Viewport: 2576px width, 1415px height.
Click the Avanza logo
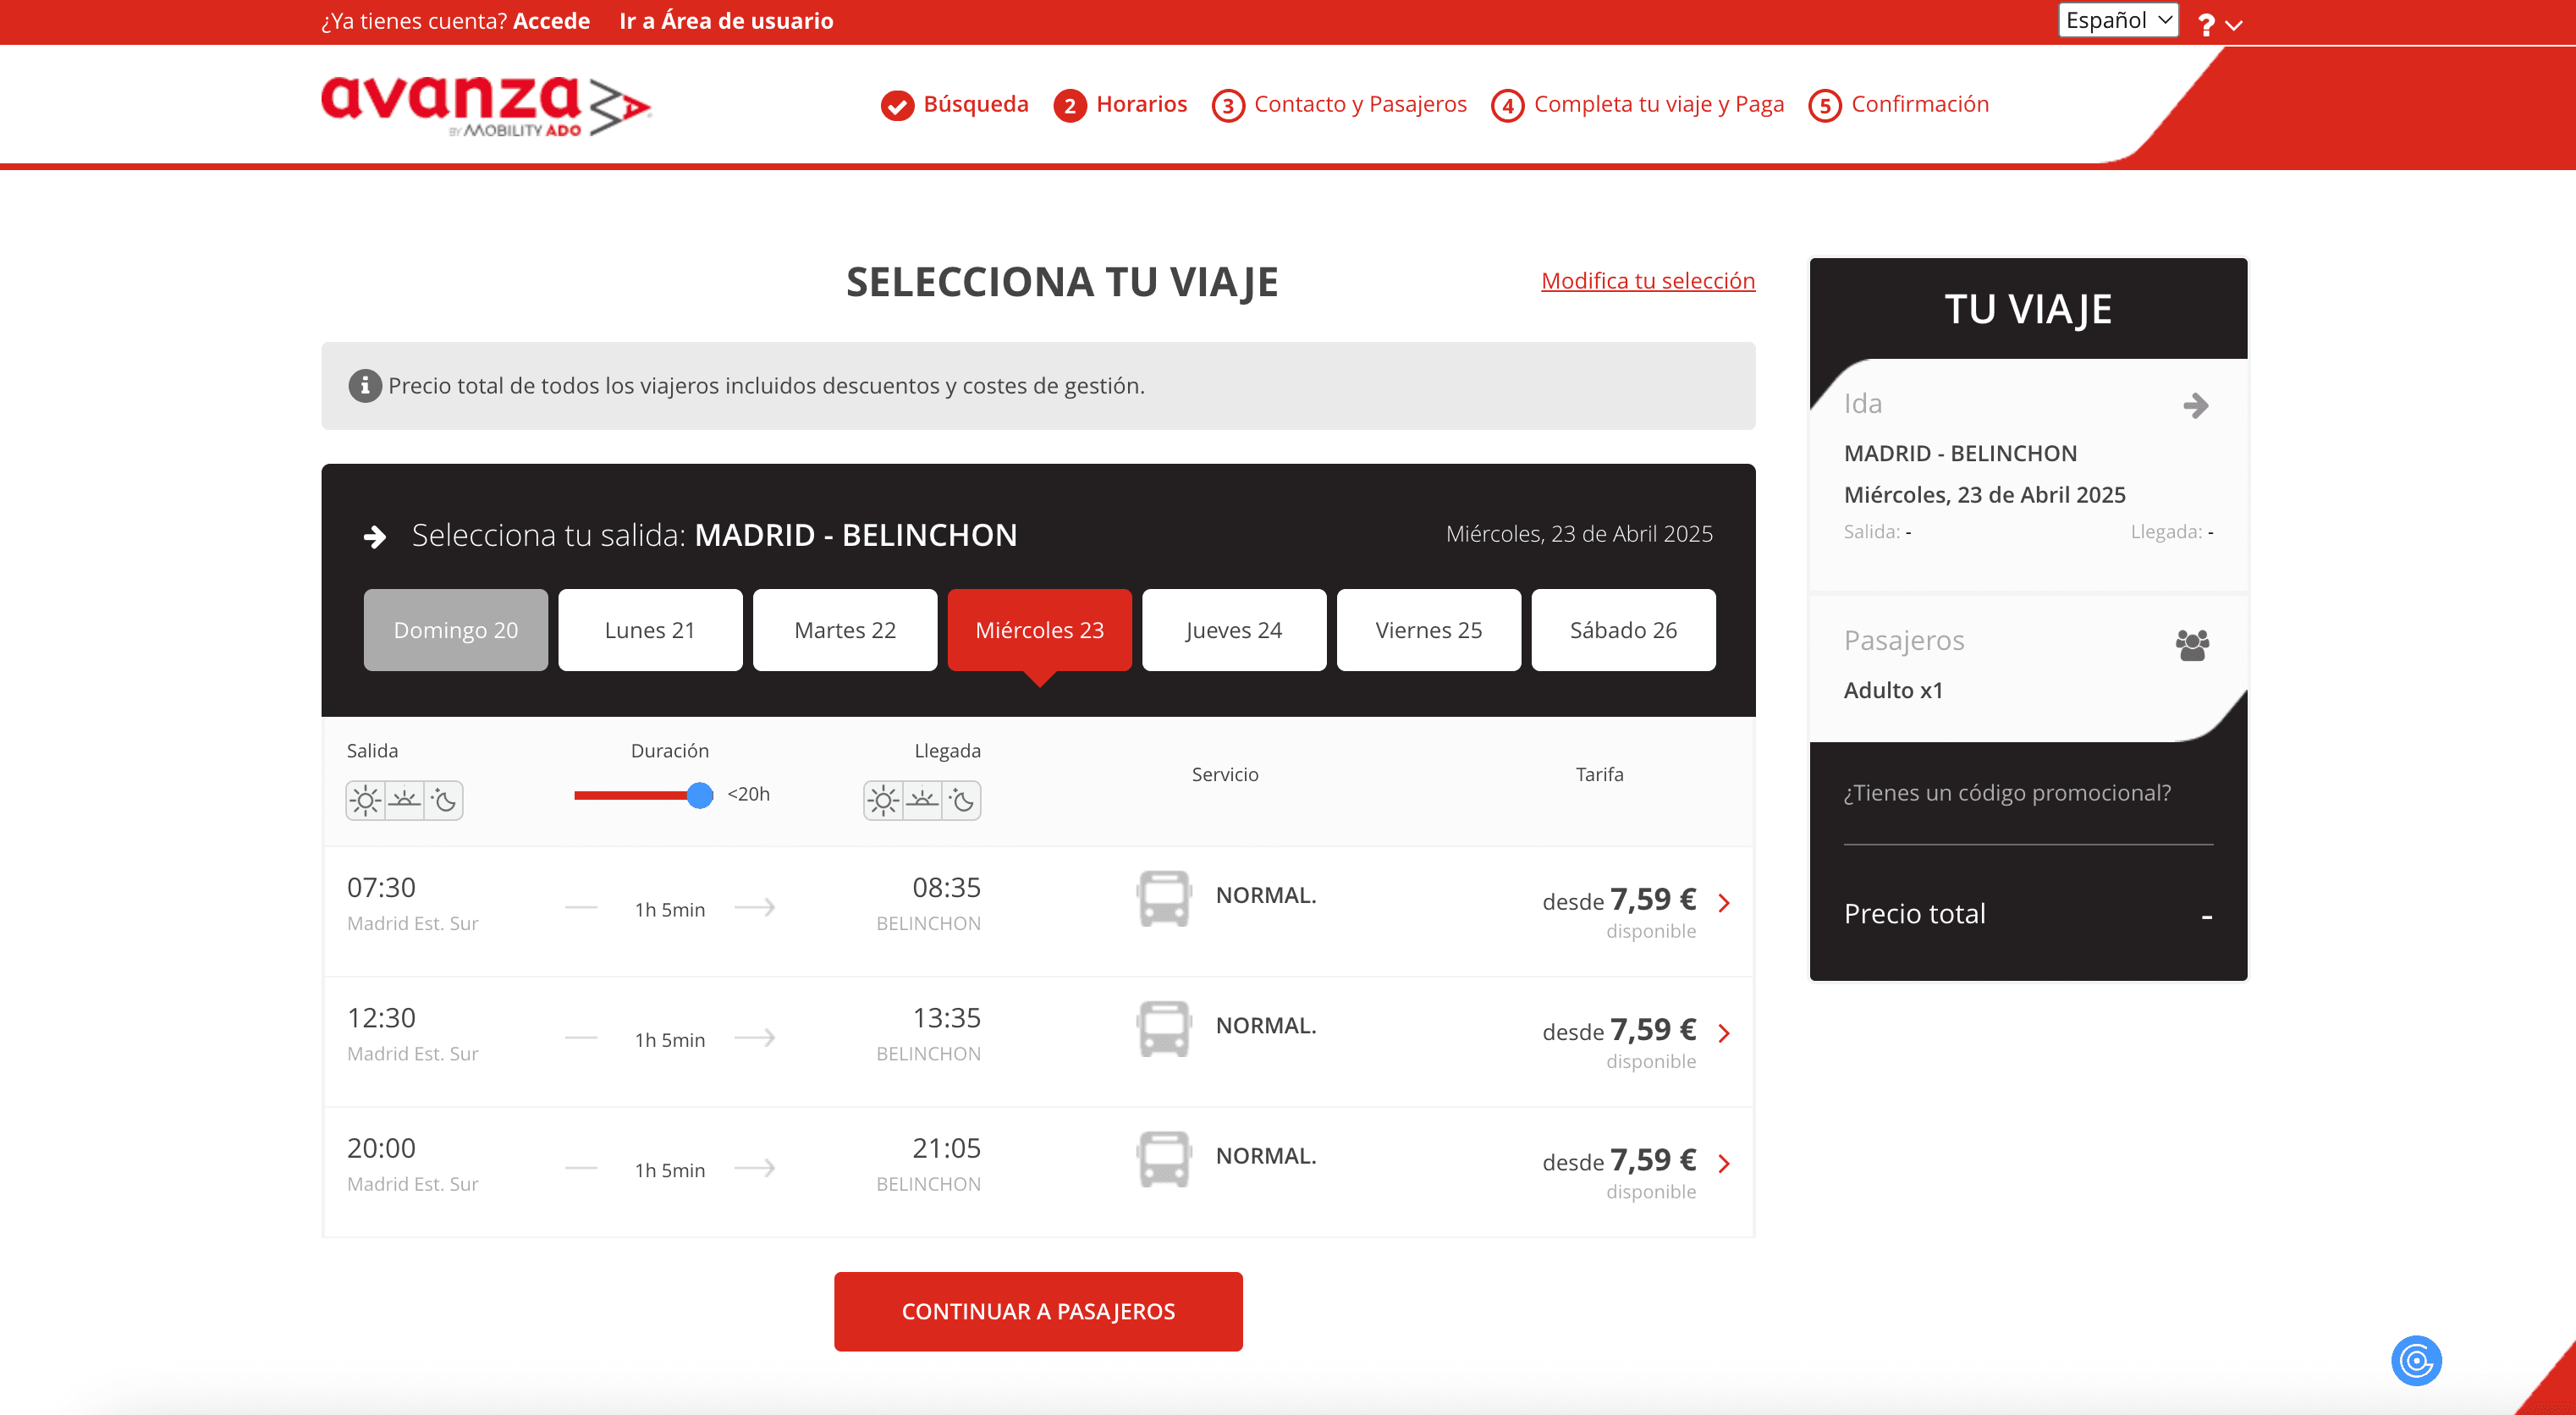(485, 105)
